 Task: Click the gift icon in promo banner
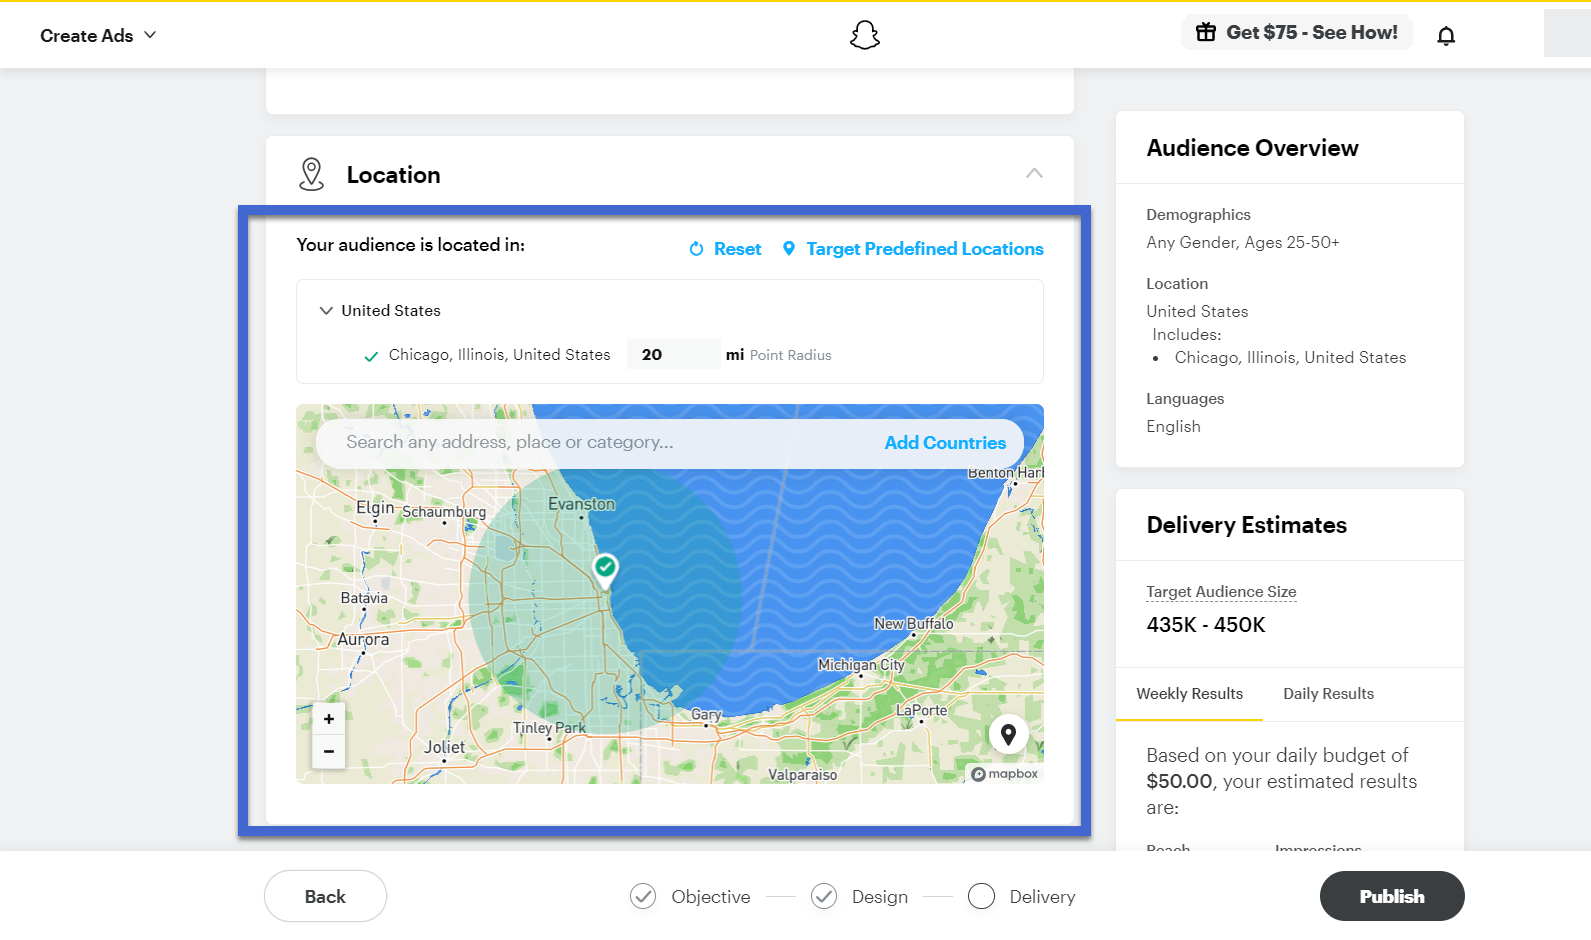point(1206,32)
